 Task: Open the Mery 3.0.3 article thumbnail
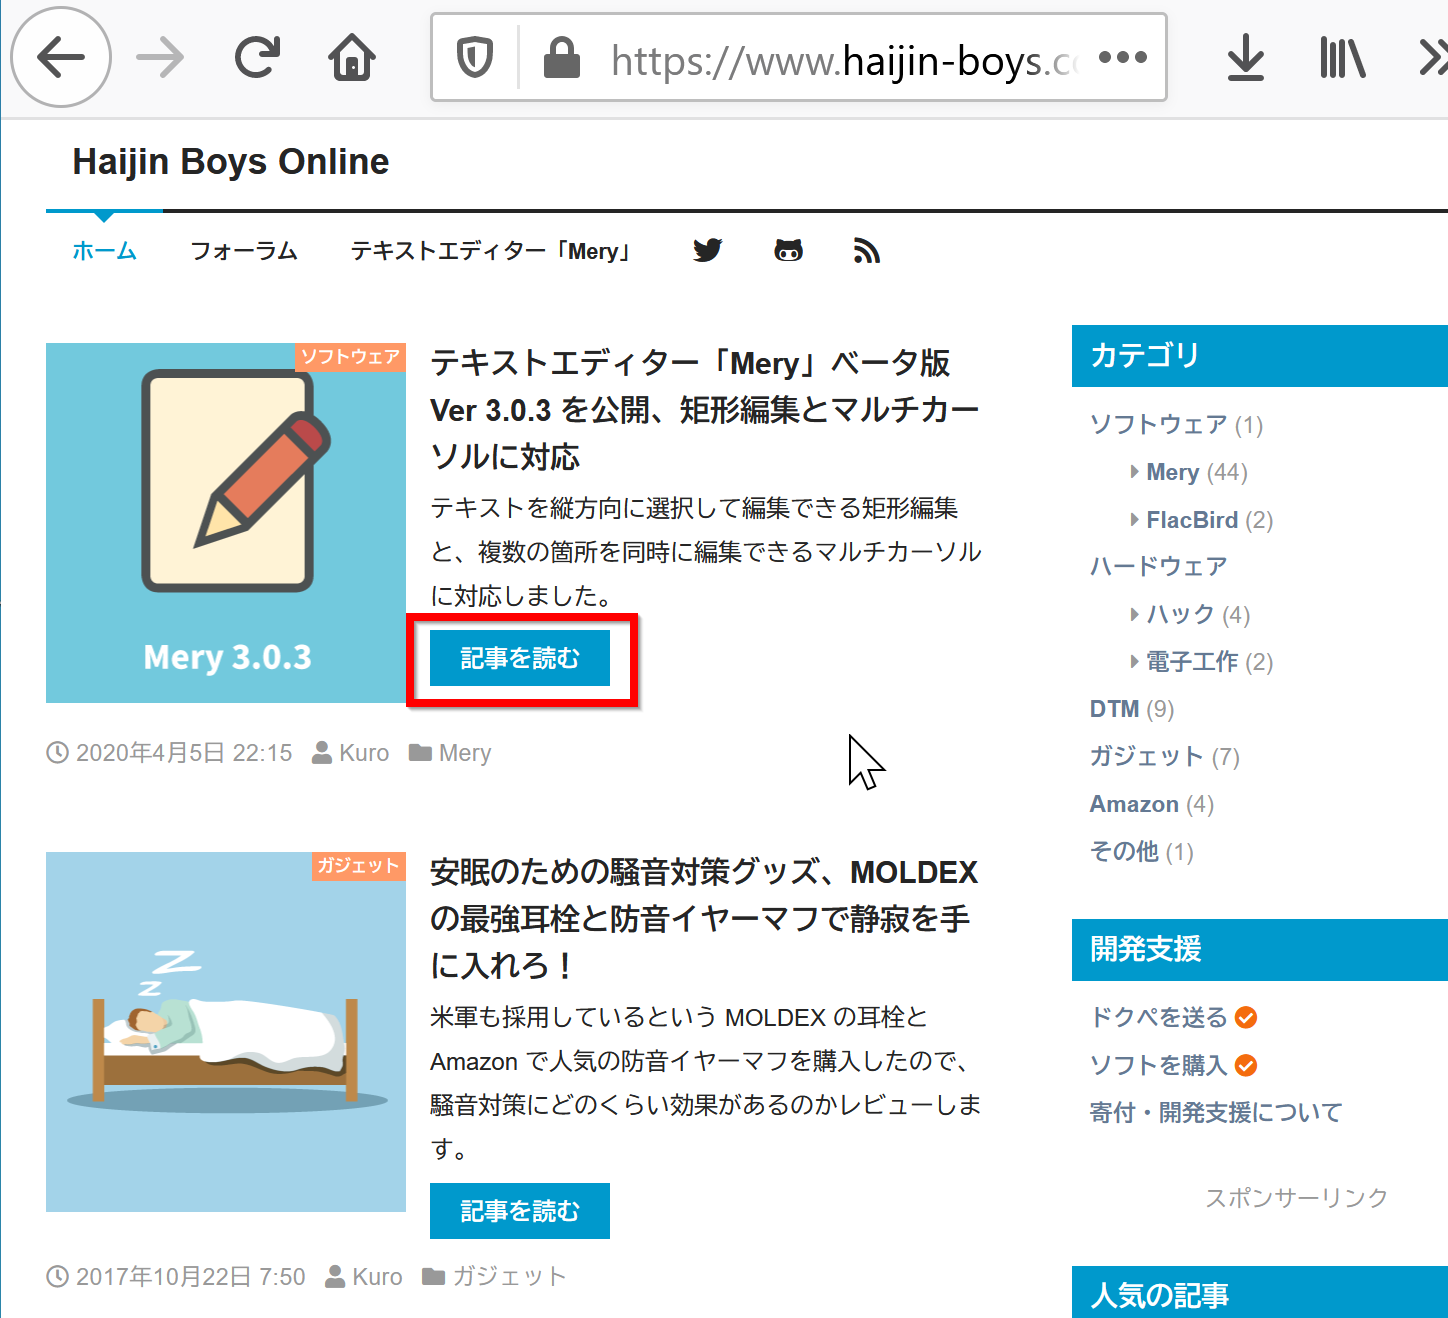tap(226, 523)
